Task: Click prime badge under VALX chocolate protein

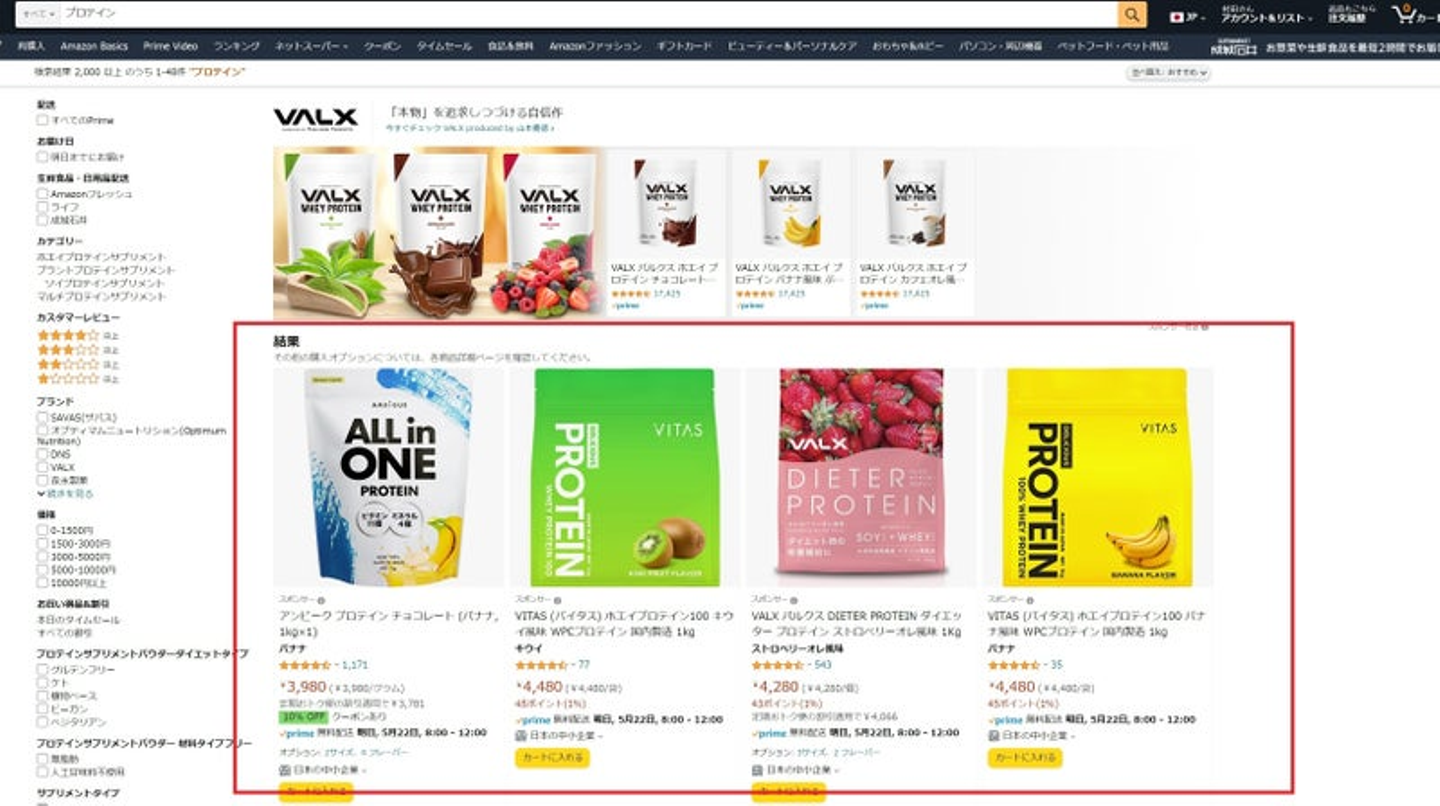Action: (x=624, y=305)
